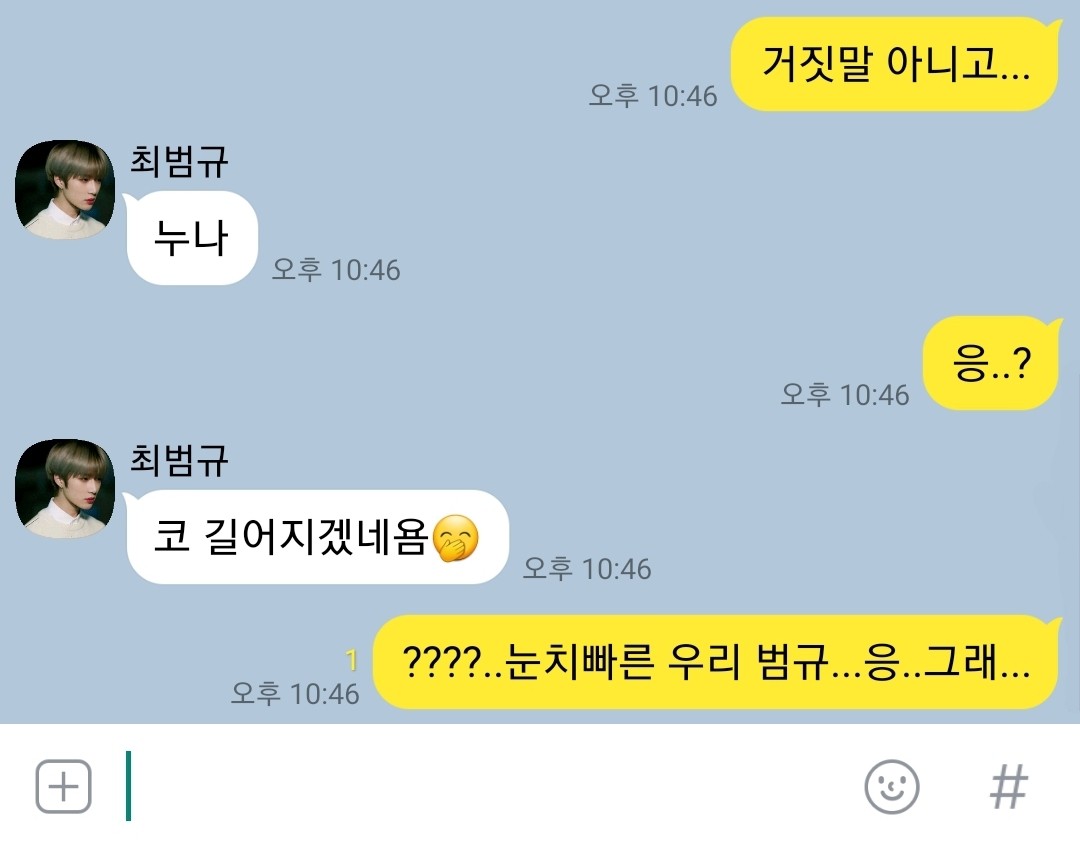Open the emoticon picker smiley icon

[x=891, y=787]
